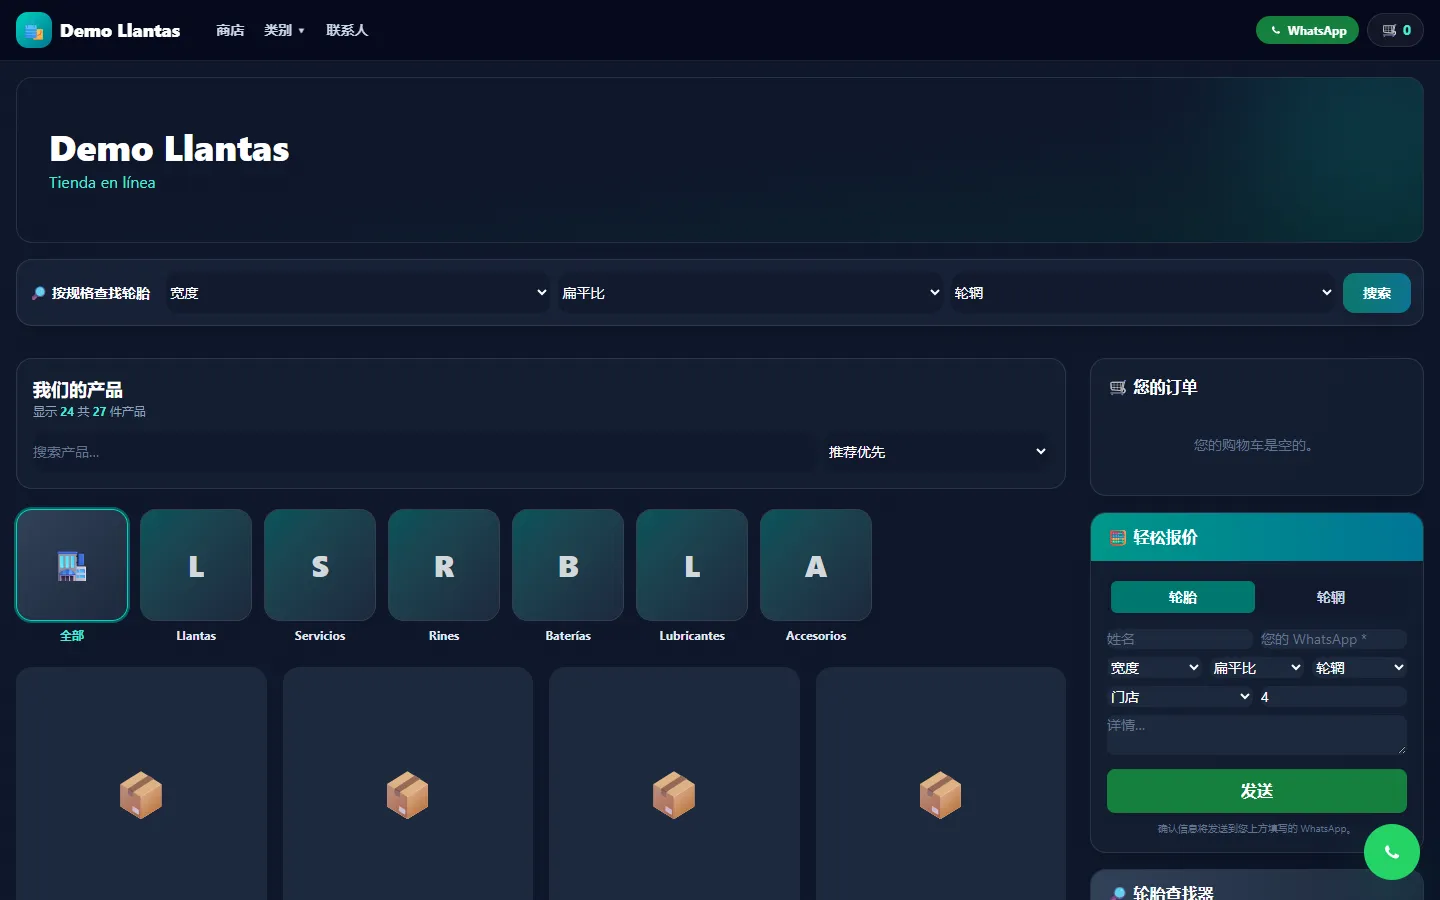The image size is (1440, 900).
Task: Click the 搜索 search button
Action: 1377,293
